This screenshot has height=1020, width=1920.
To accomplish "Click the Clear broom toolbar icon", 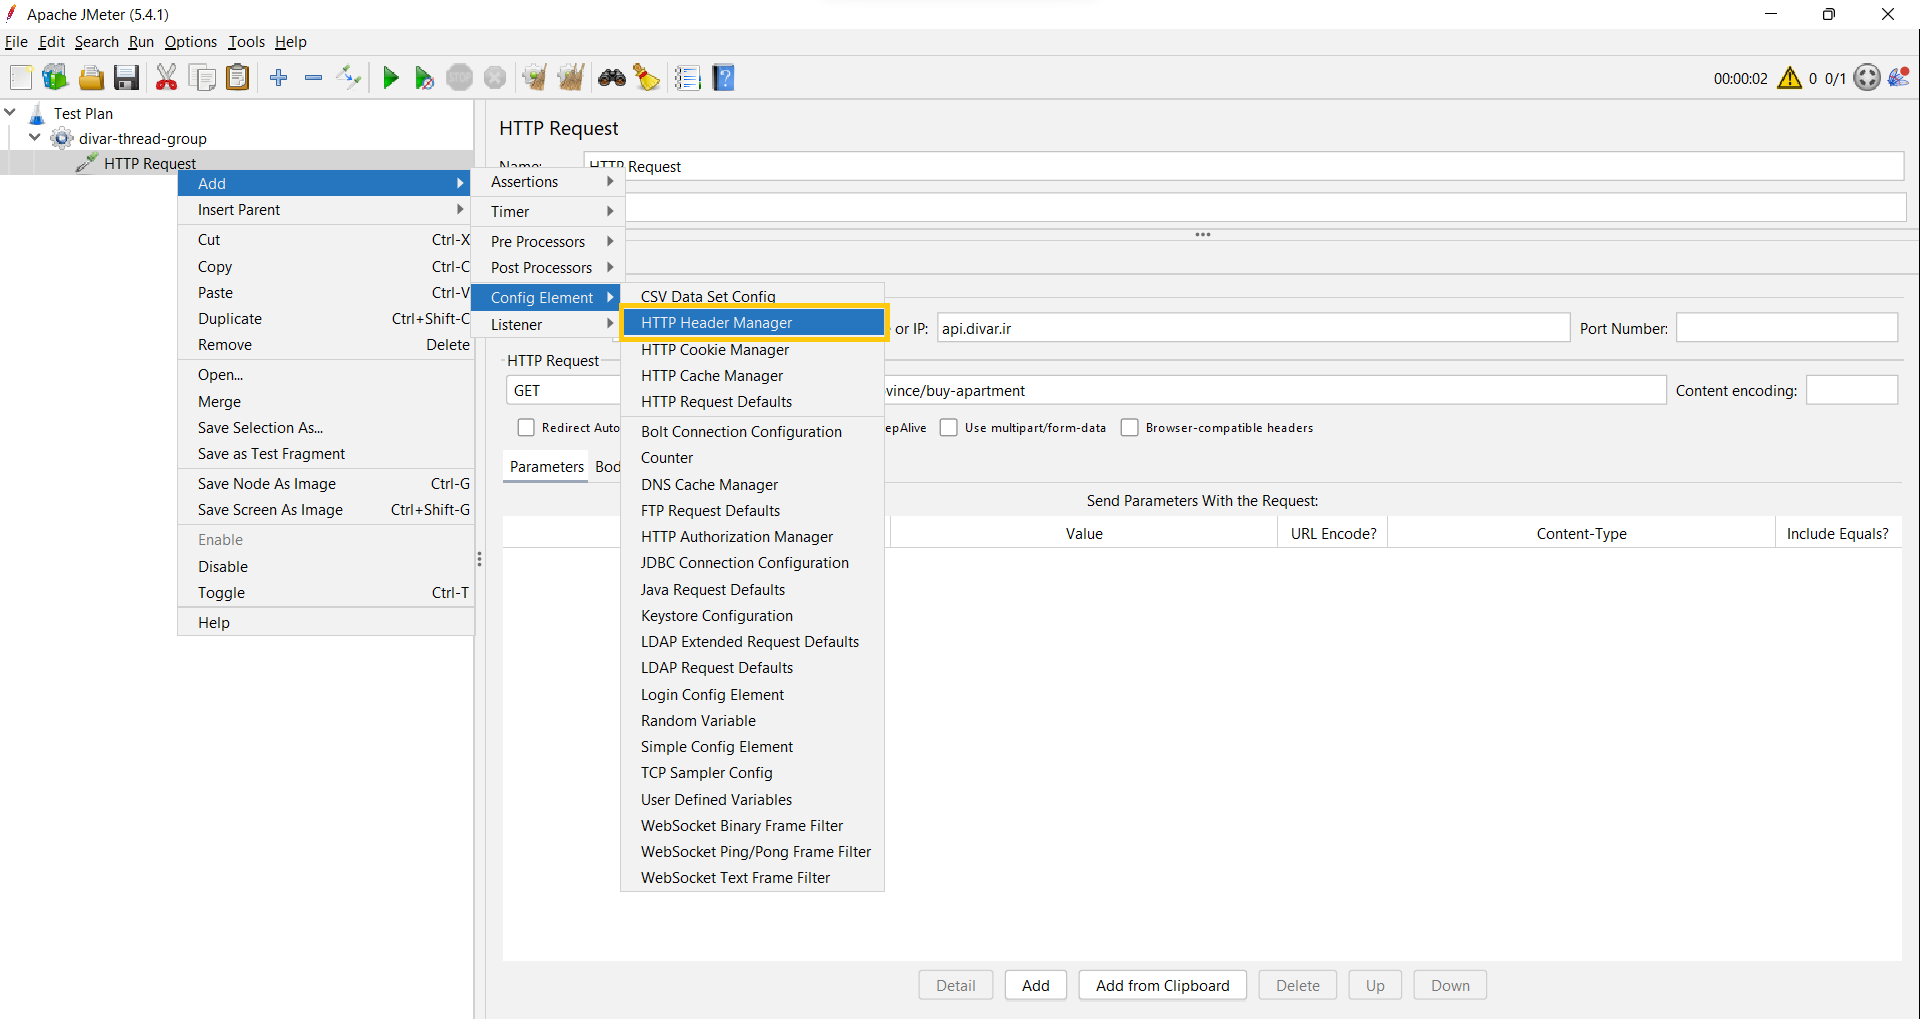I will [x=534, y=77].
